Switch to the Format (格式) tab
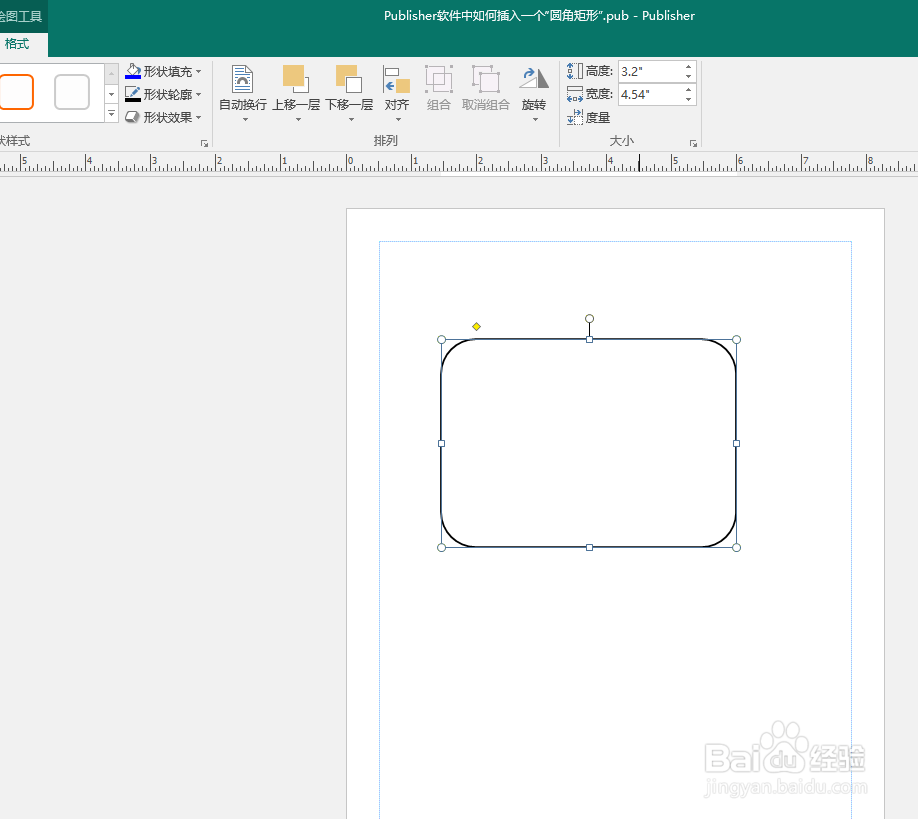Viewport: 918px width, 819px height. [17, 44]
